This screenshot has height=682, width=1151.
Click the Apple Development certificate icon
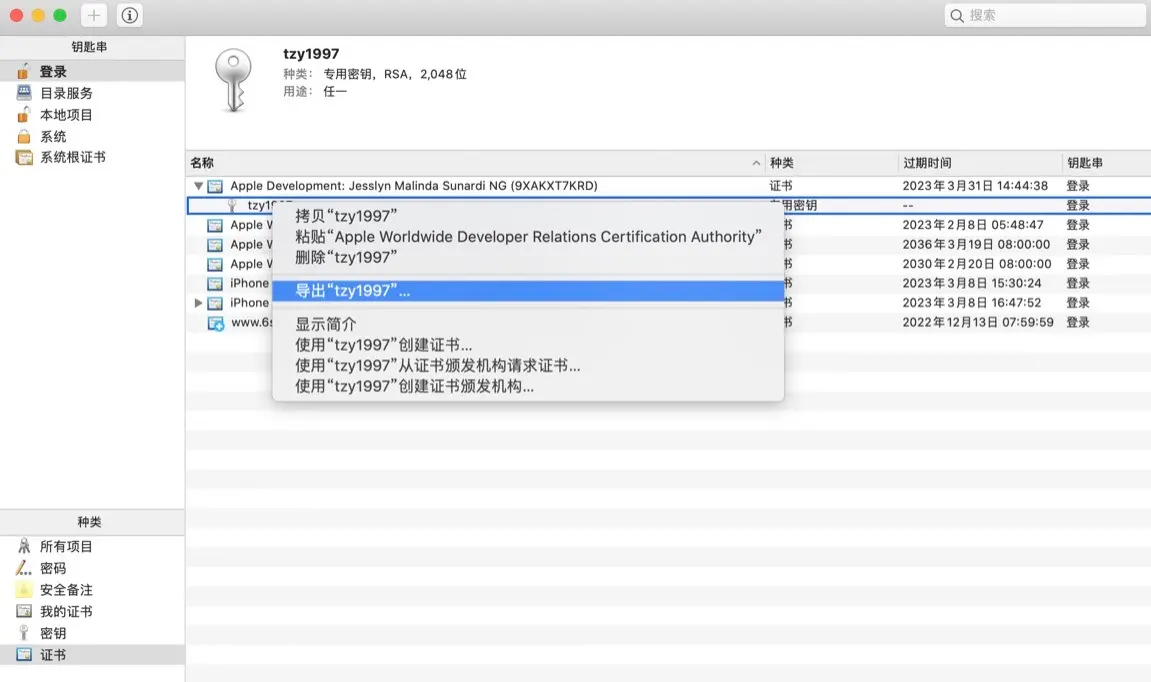pos(215,186)
